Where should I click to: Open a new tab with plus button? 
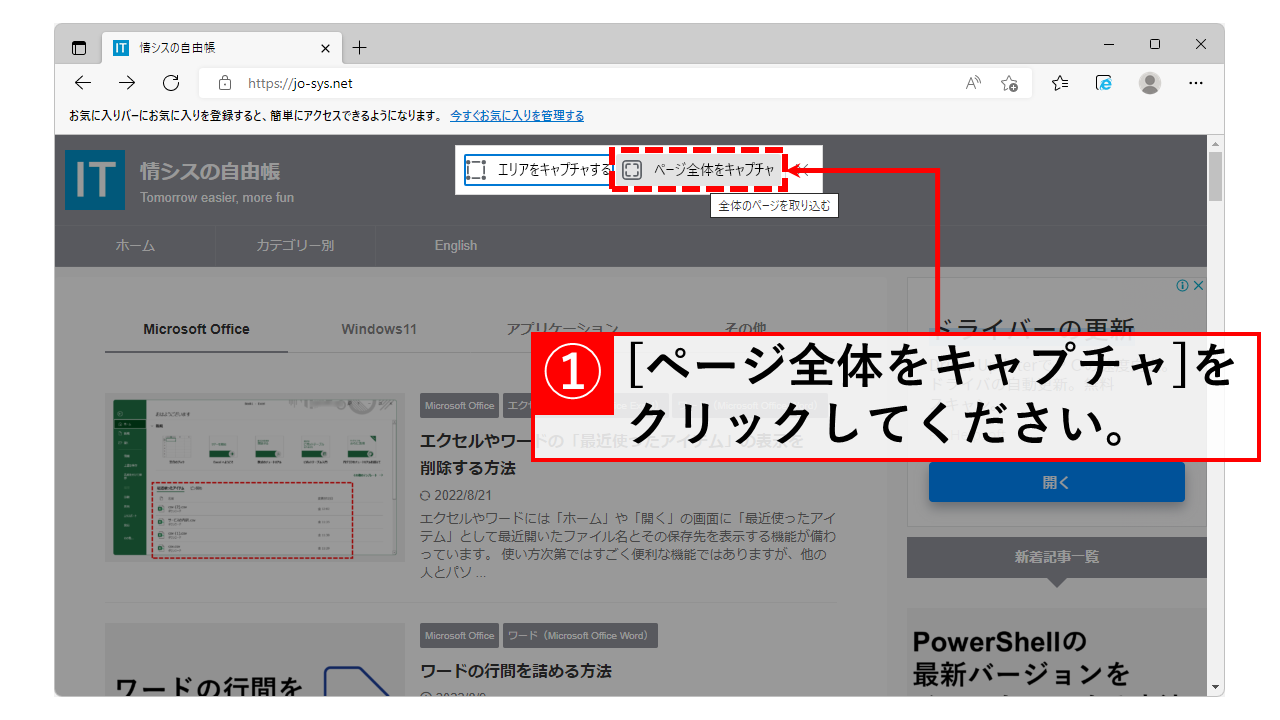click(x=360, y=48)
